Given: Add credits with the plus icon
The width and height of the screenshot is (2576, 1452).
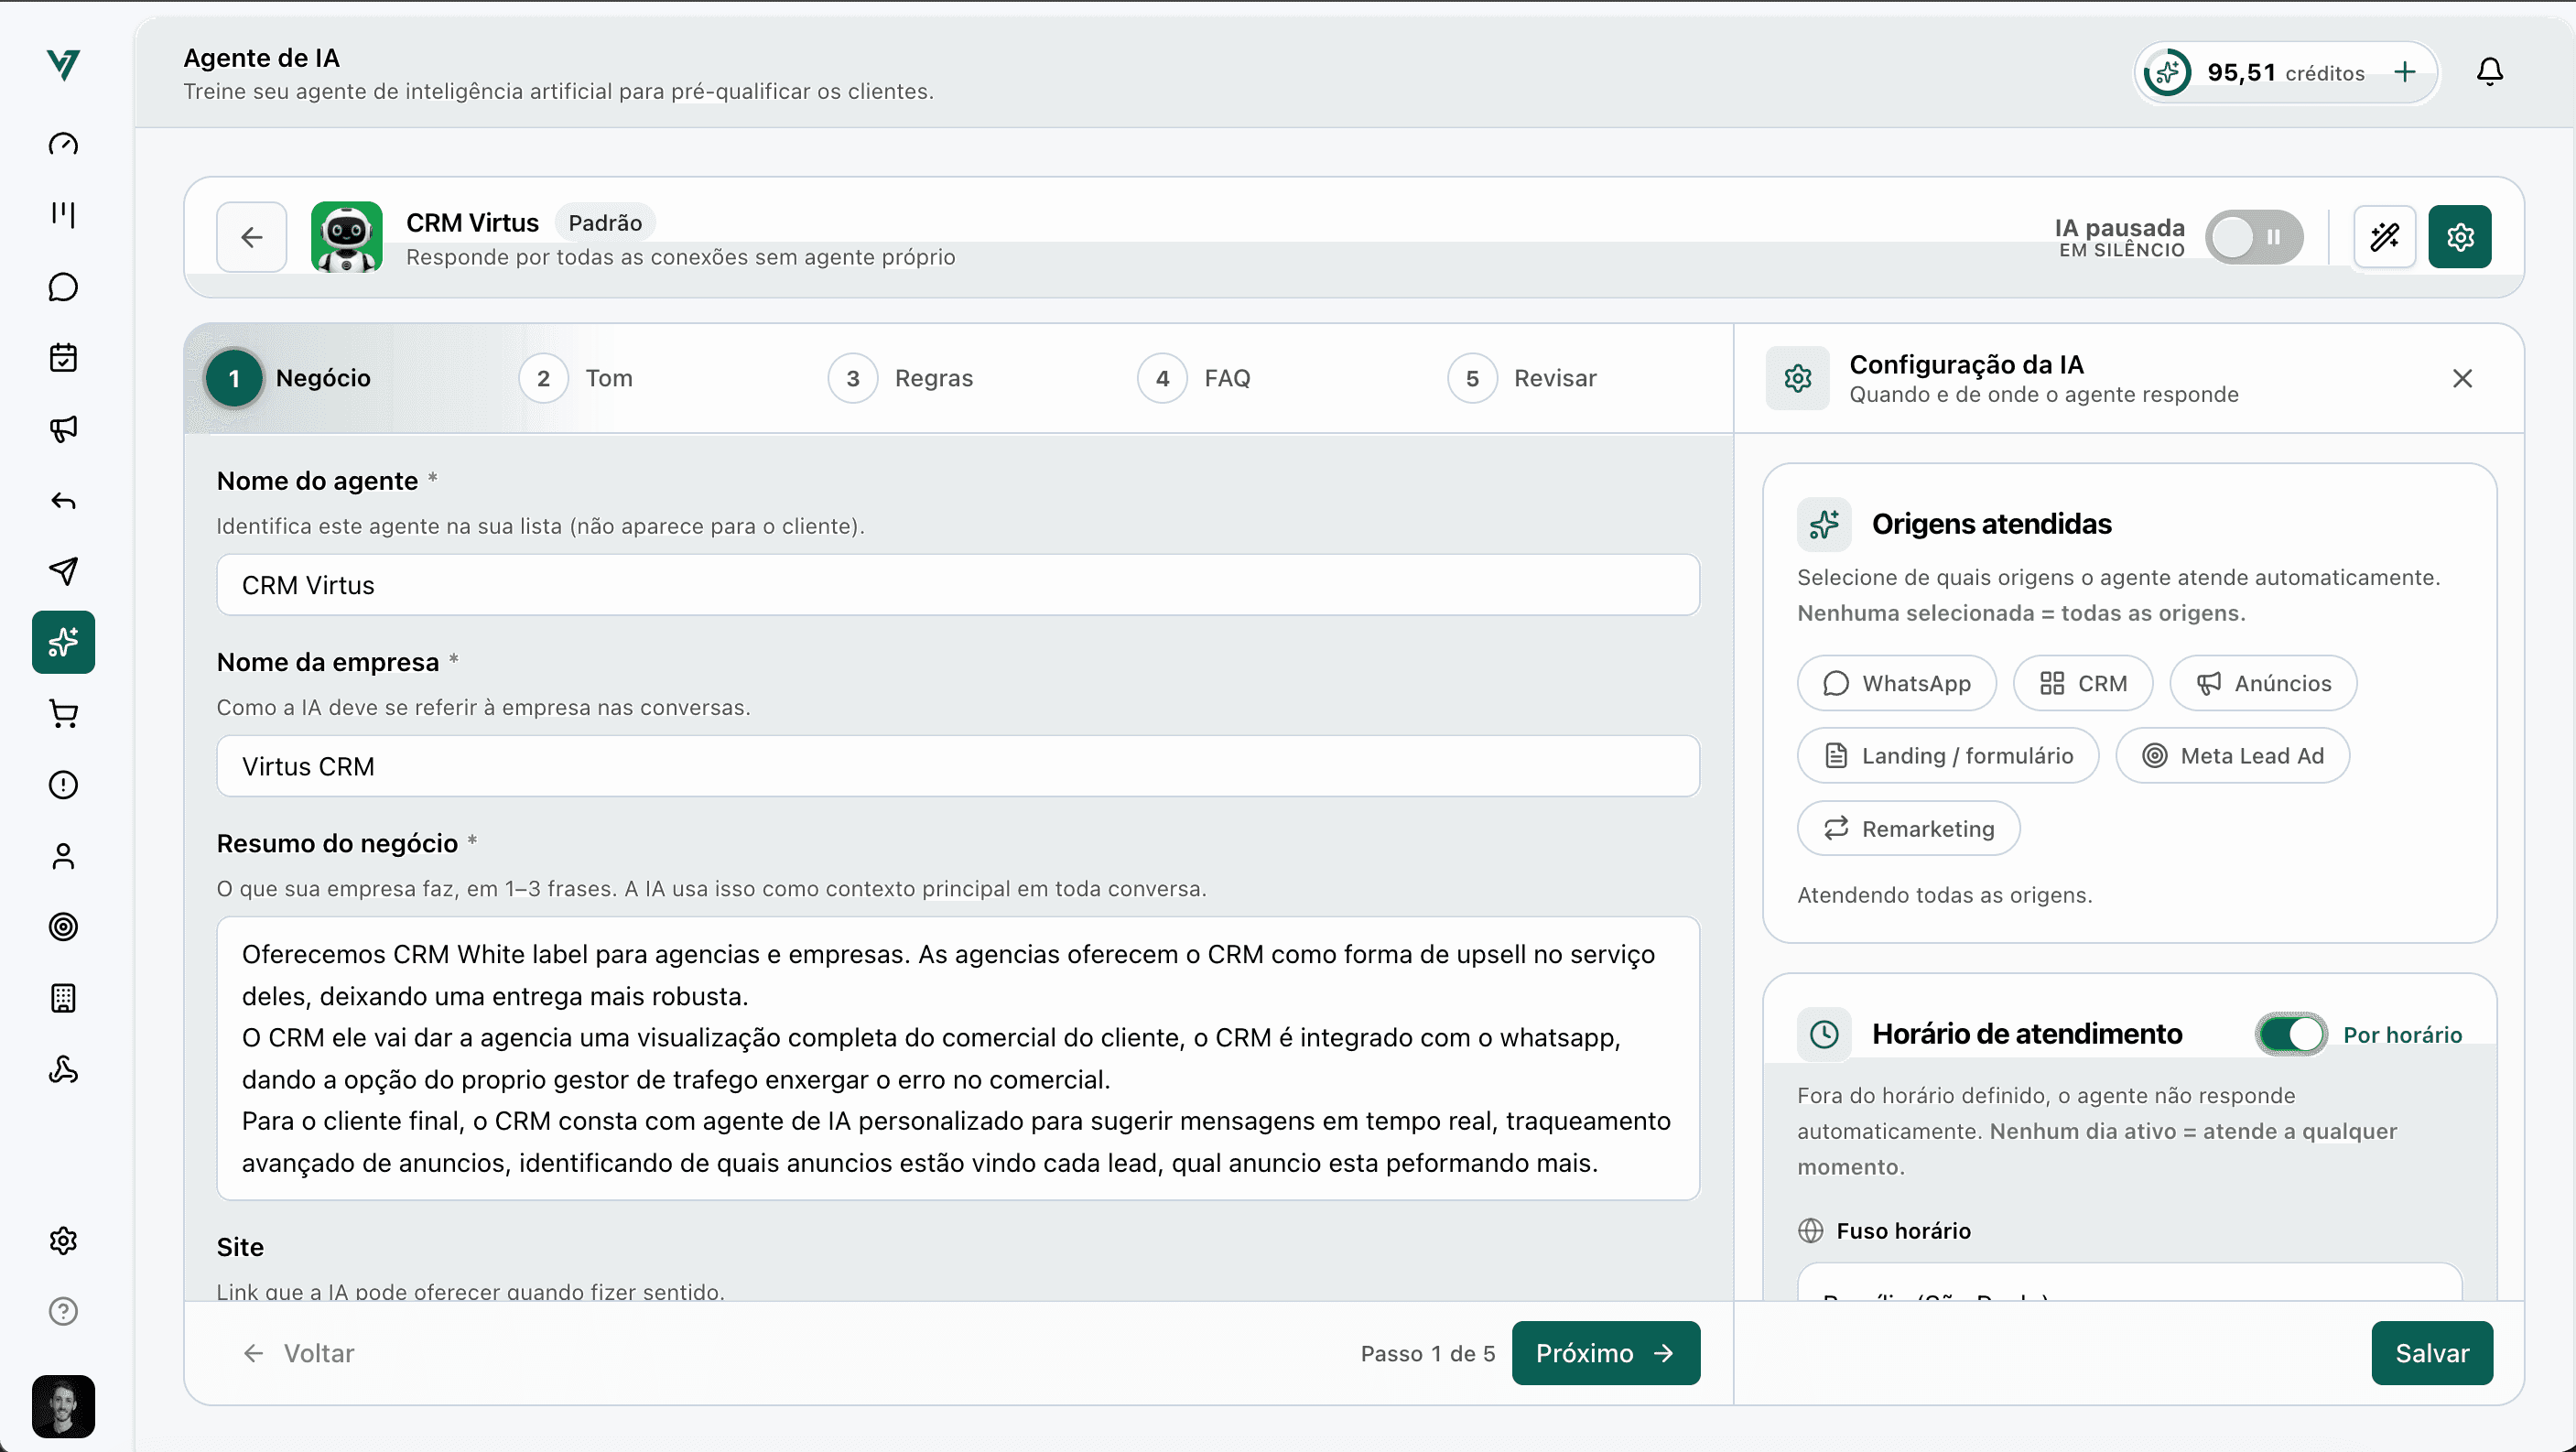Looking at the screenshot, I should pos(2405,72).
